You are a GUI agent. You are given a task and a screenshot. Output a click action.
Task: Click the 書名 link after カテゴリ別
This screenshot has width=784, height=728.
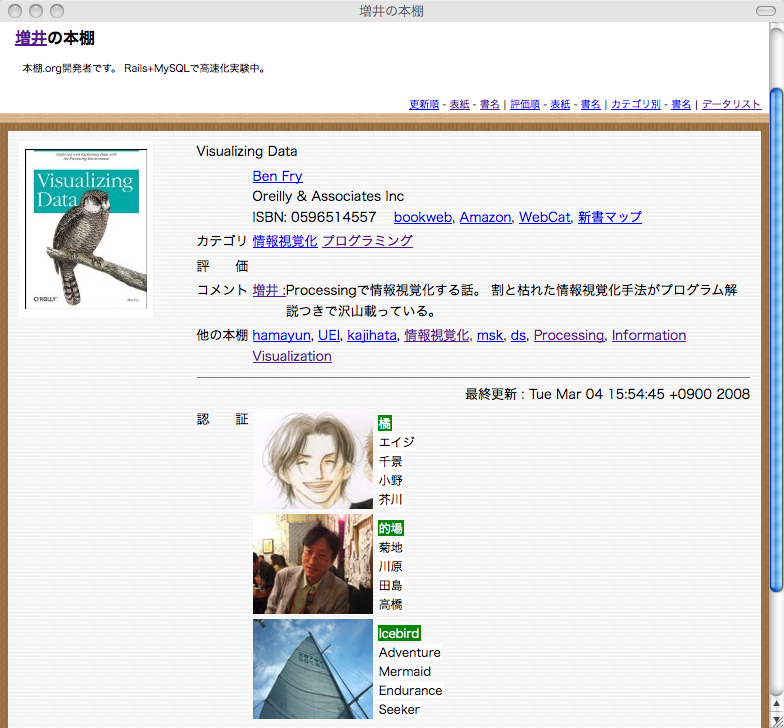(x=681, y=104)
